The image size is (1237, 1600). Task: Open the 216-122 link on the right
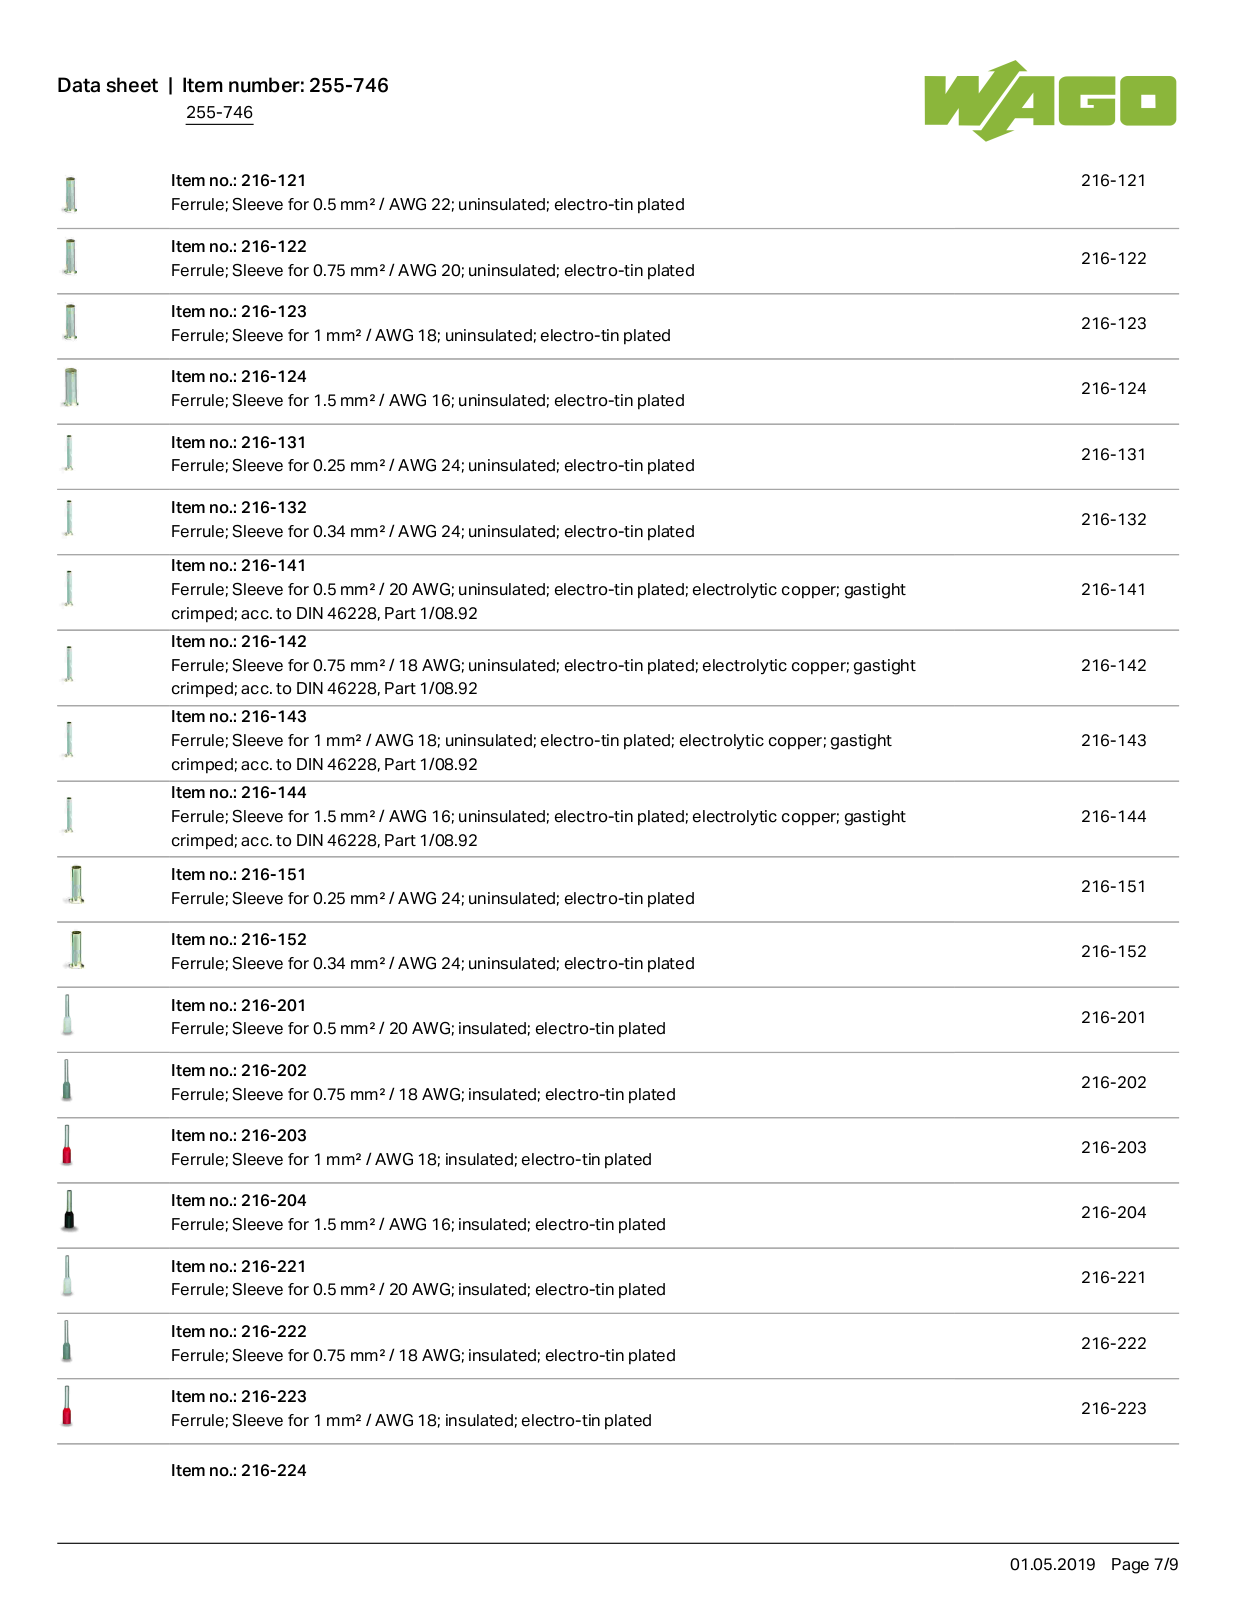coord(1113,259)
